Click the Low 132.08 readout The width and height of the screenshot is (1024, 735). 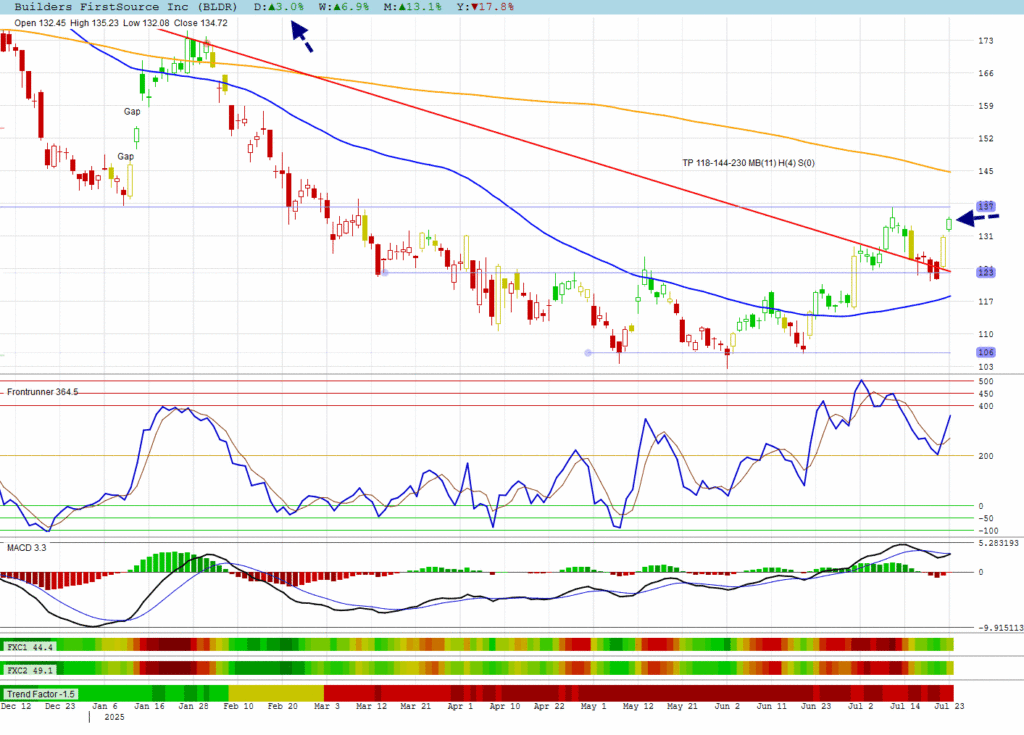coord(146,23)
